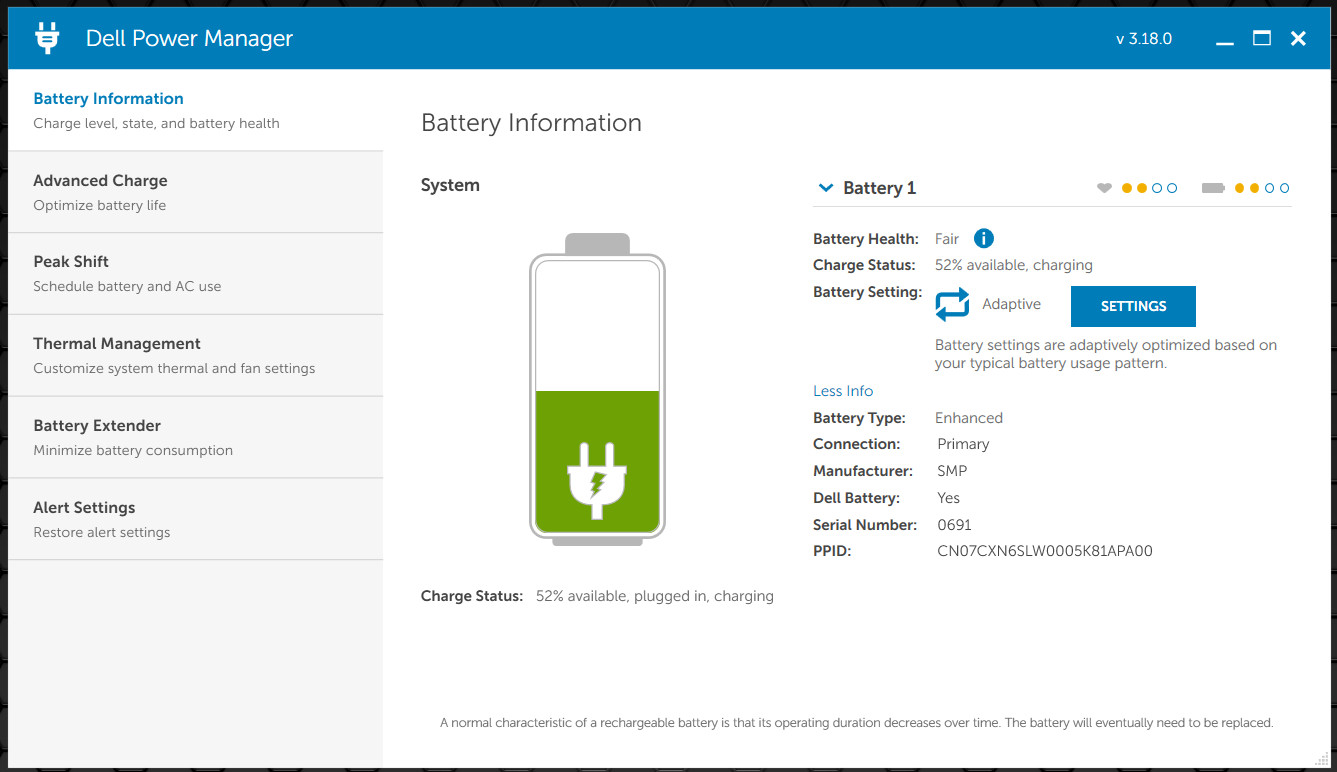Viewport: 1337px width, 772px height.
Task: Open the battery SETTINGS button
Action: click(x=1133, y=306)
